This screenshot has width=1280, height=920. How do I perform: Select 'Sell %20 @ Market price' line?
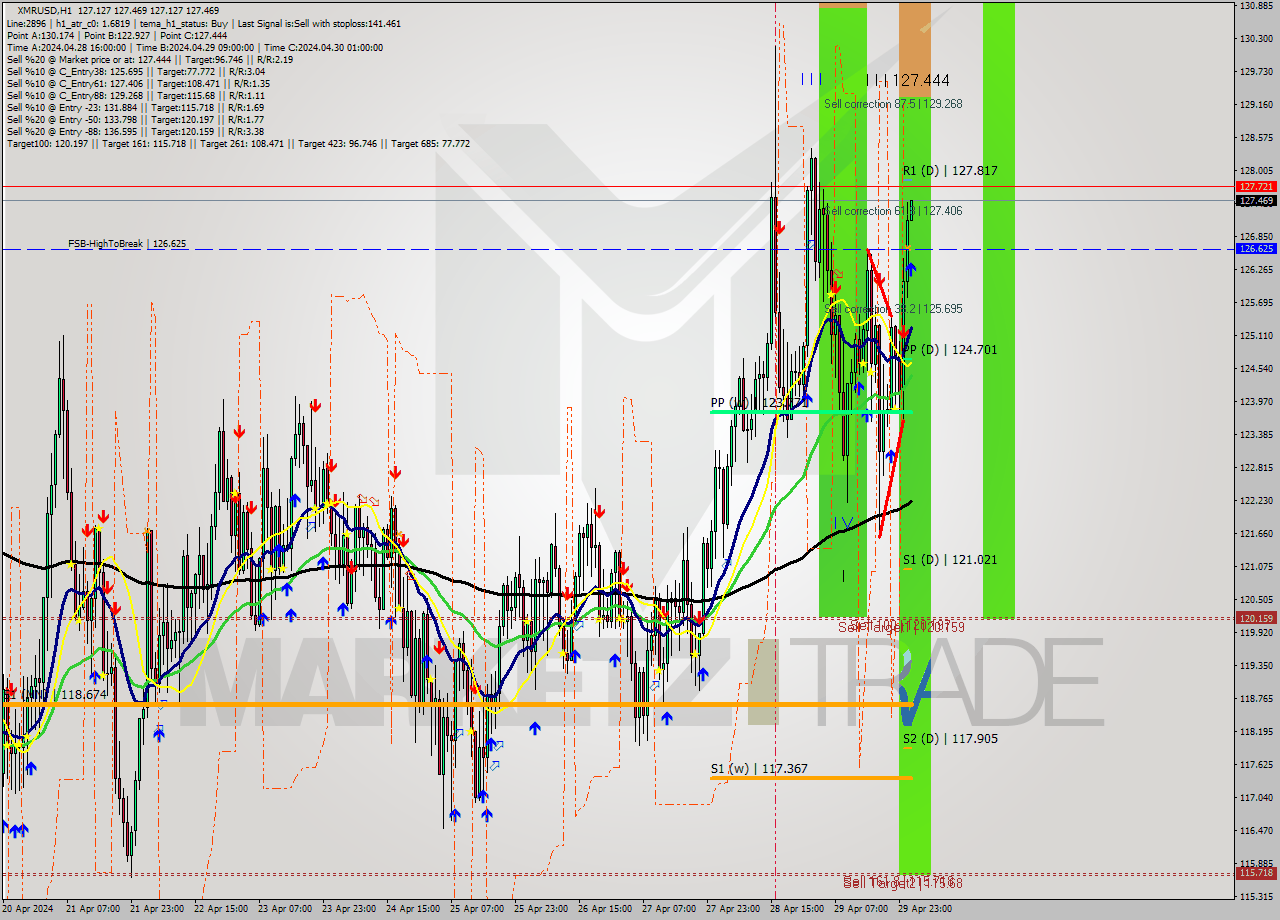click(150, 59)
